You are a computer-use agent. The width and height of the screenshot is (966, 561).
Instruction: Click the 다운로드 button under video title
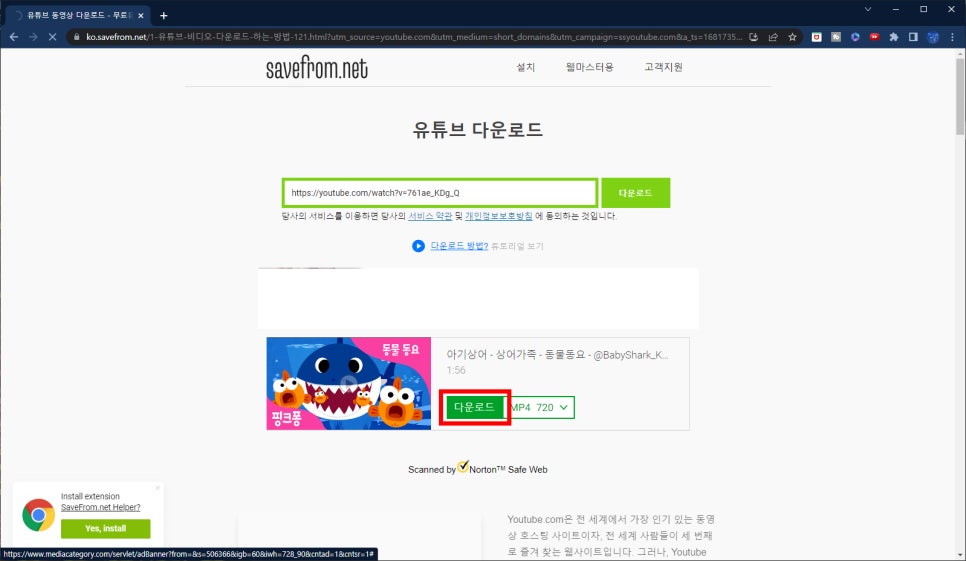[x=474, y=407]
